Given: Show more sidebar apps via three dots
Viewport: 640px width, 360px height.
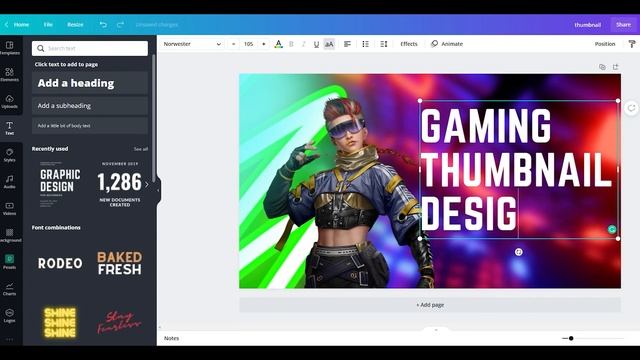Looking at the screenshot, I should click(10, 339).
